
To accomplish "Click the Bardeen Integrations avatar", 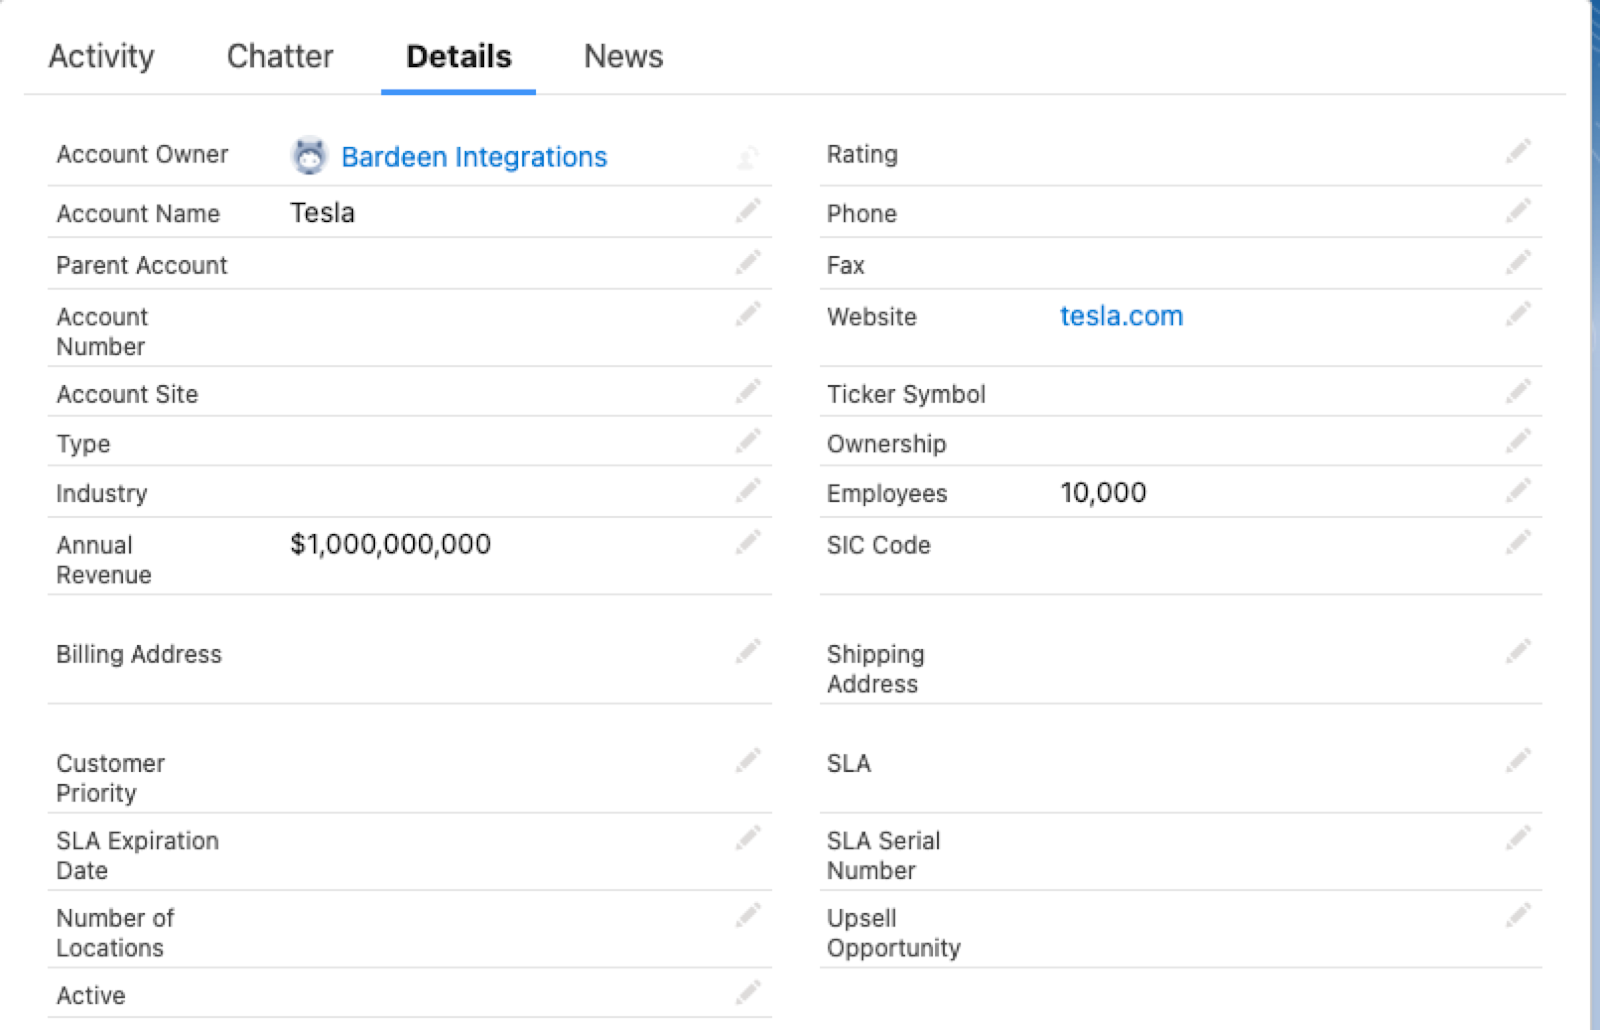I will click(x=309, y=155).
